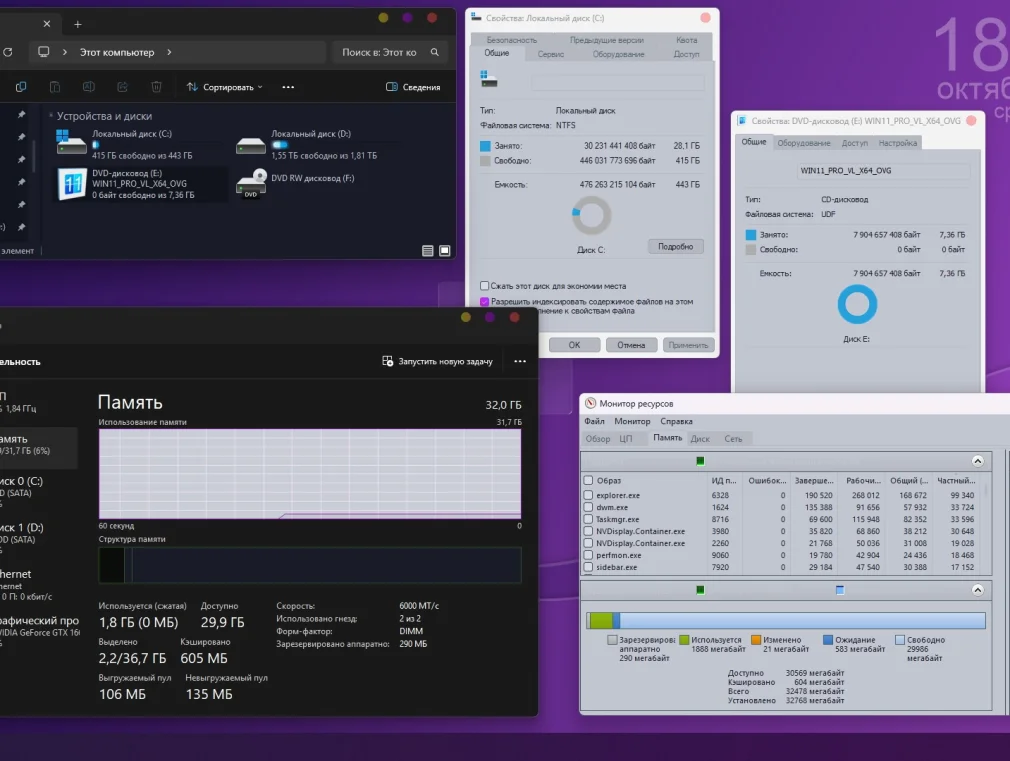Enable the 'Сжать этот диск' checkbox
The image size is (1010, 761).
click(485, 286)
